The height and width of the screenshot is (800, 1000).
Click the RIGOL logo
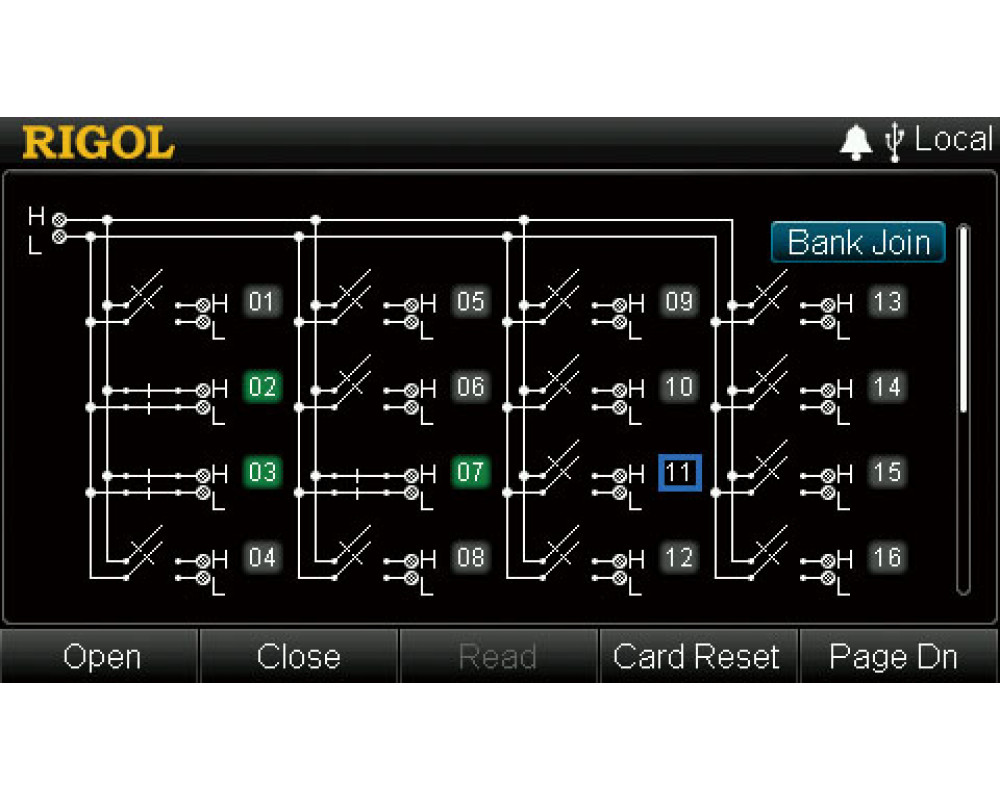98,143
